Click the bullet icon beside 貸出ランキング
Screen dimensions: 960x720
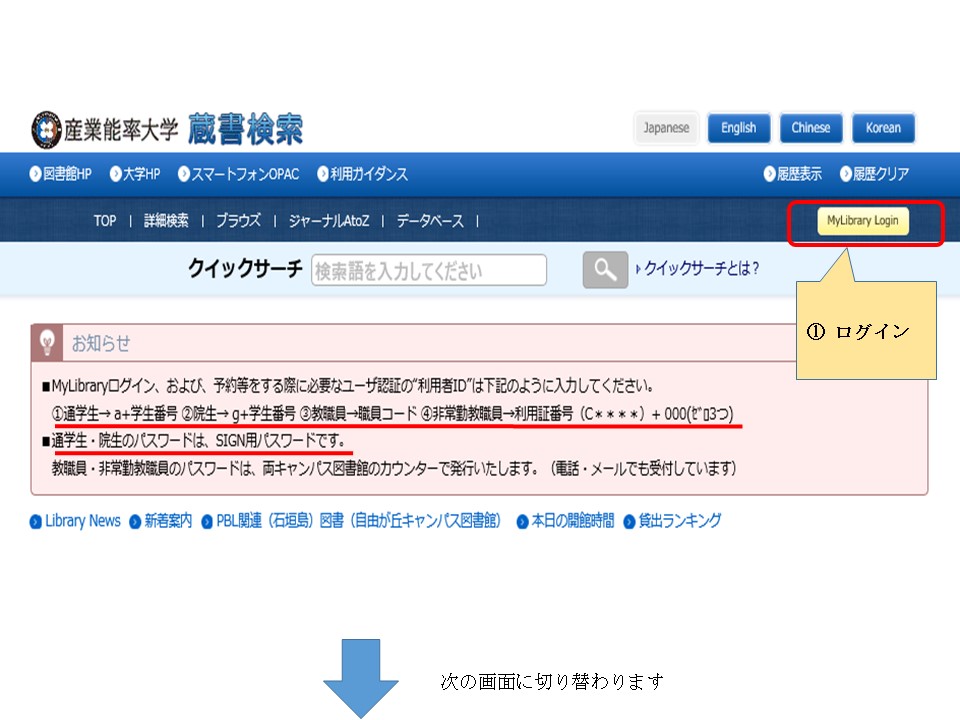[x=629, y=522]
